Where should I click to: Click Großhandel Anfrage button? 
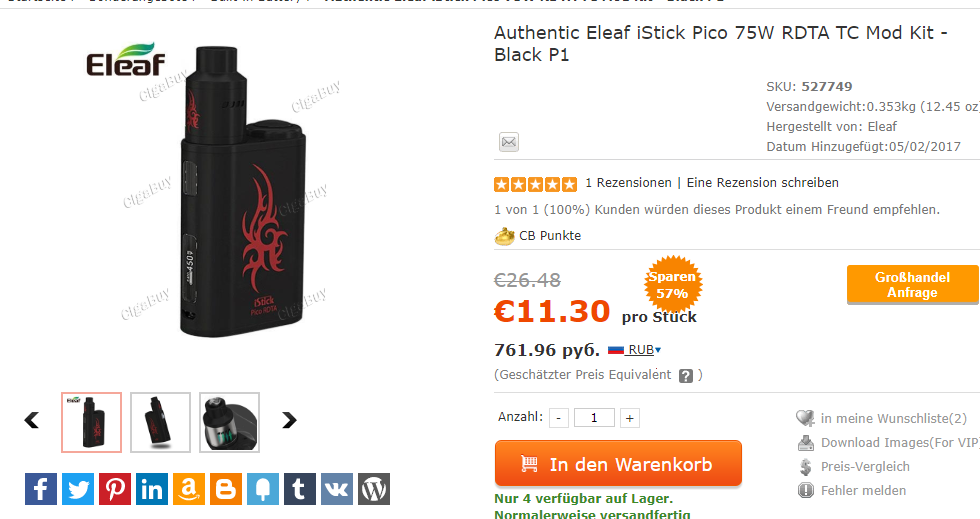click(912, 285)
